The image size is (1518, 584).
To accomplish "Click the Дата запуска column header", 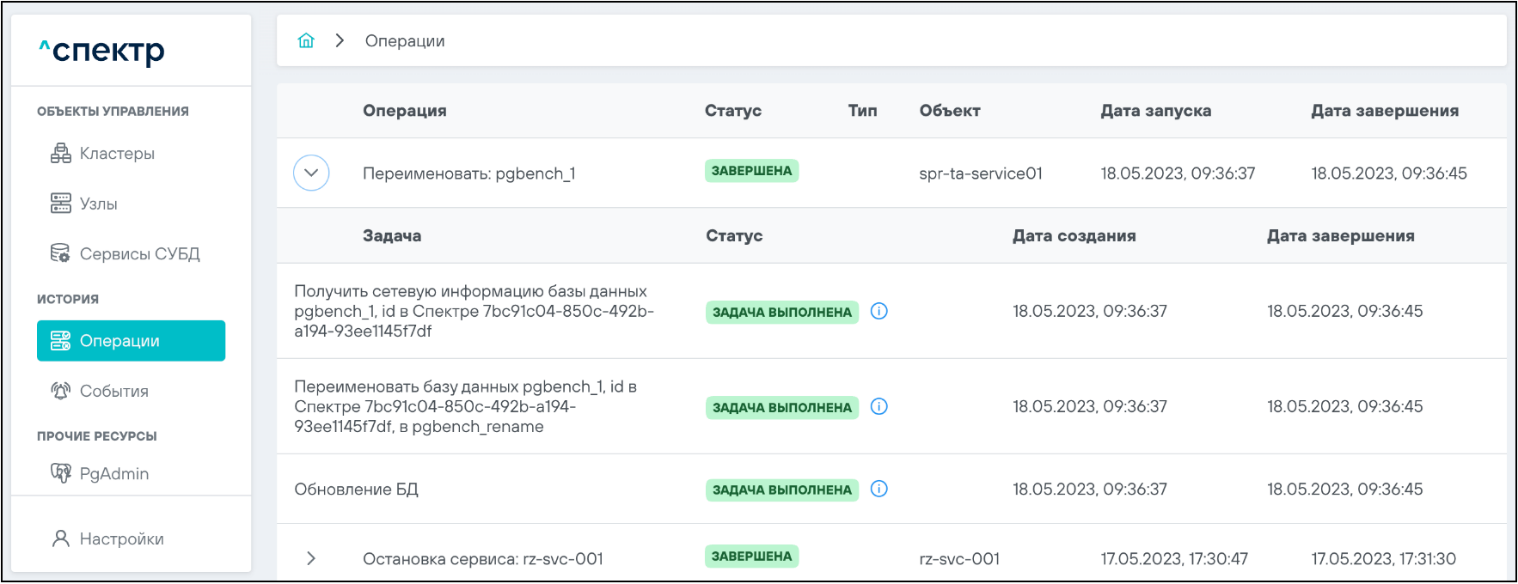I will [x=1155, y=111].
